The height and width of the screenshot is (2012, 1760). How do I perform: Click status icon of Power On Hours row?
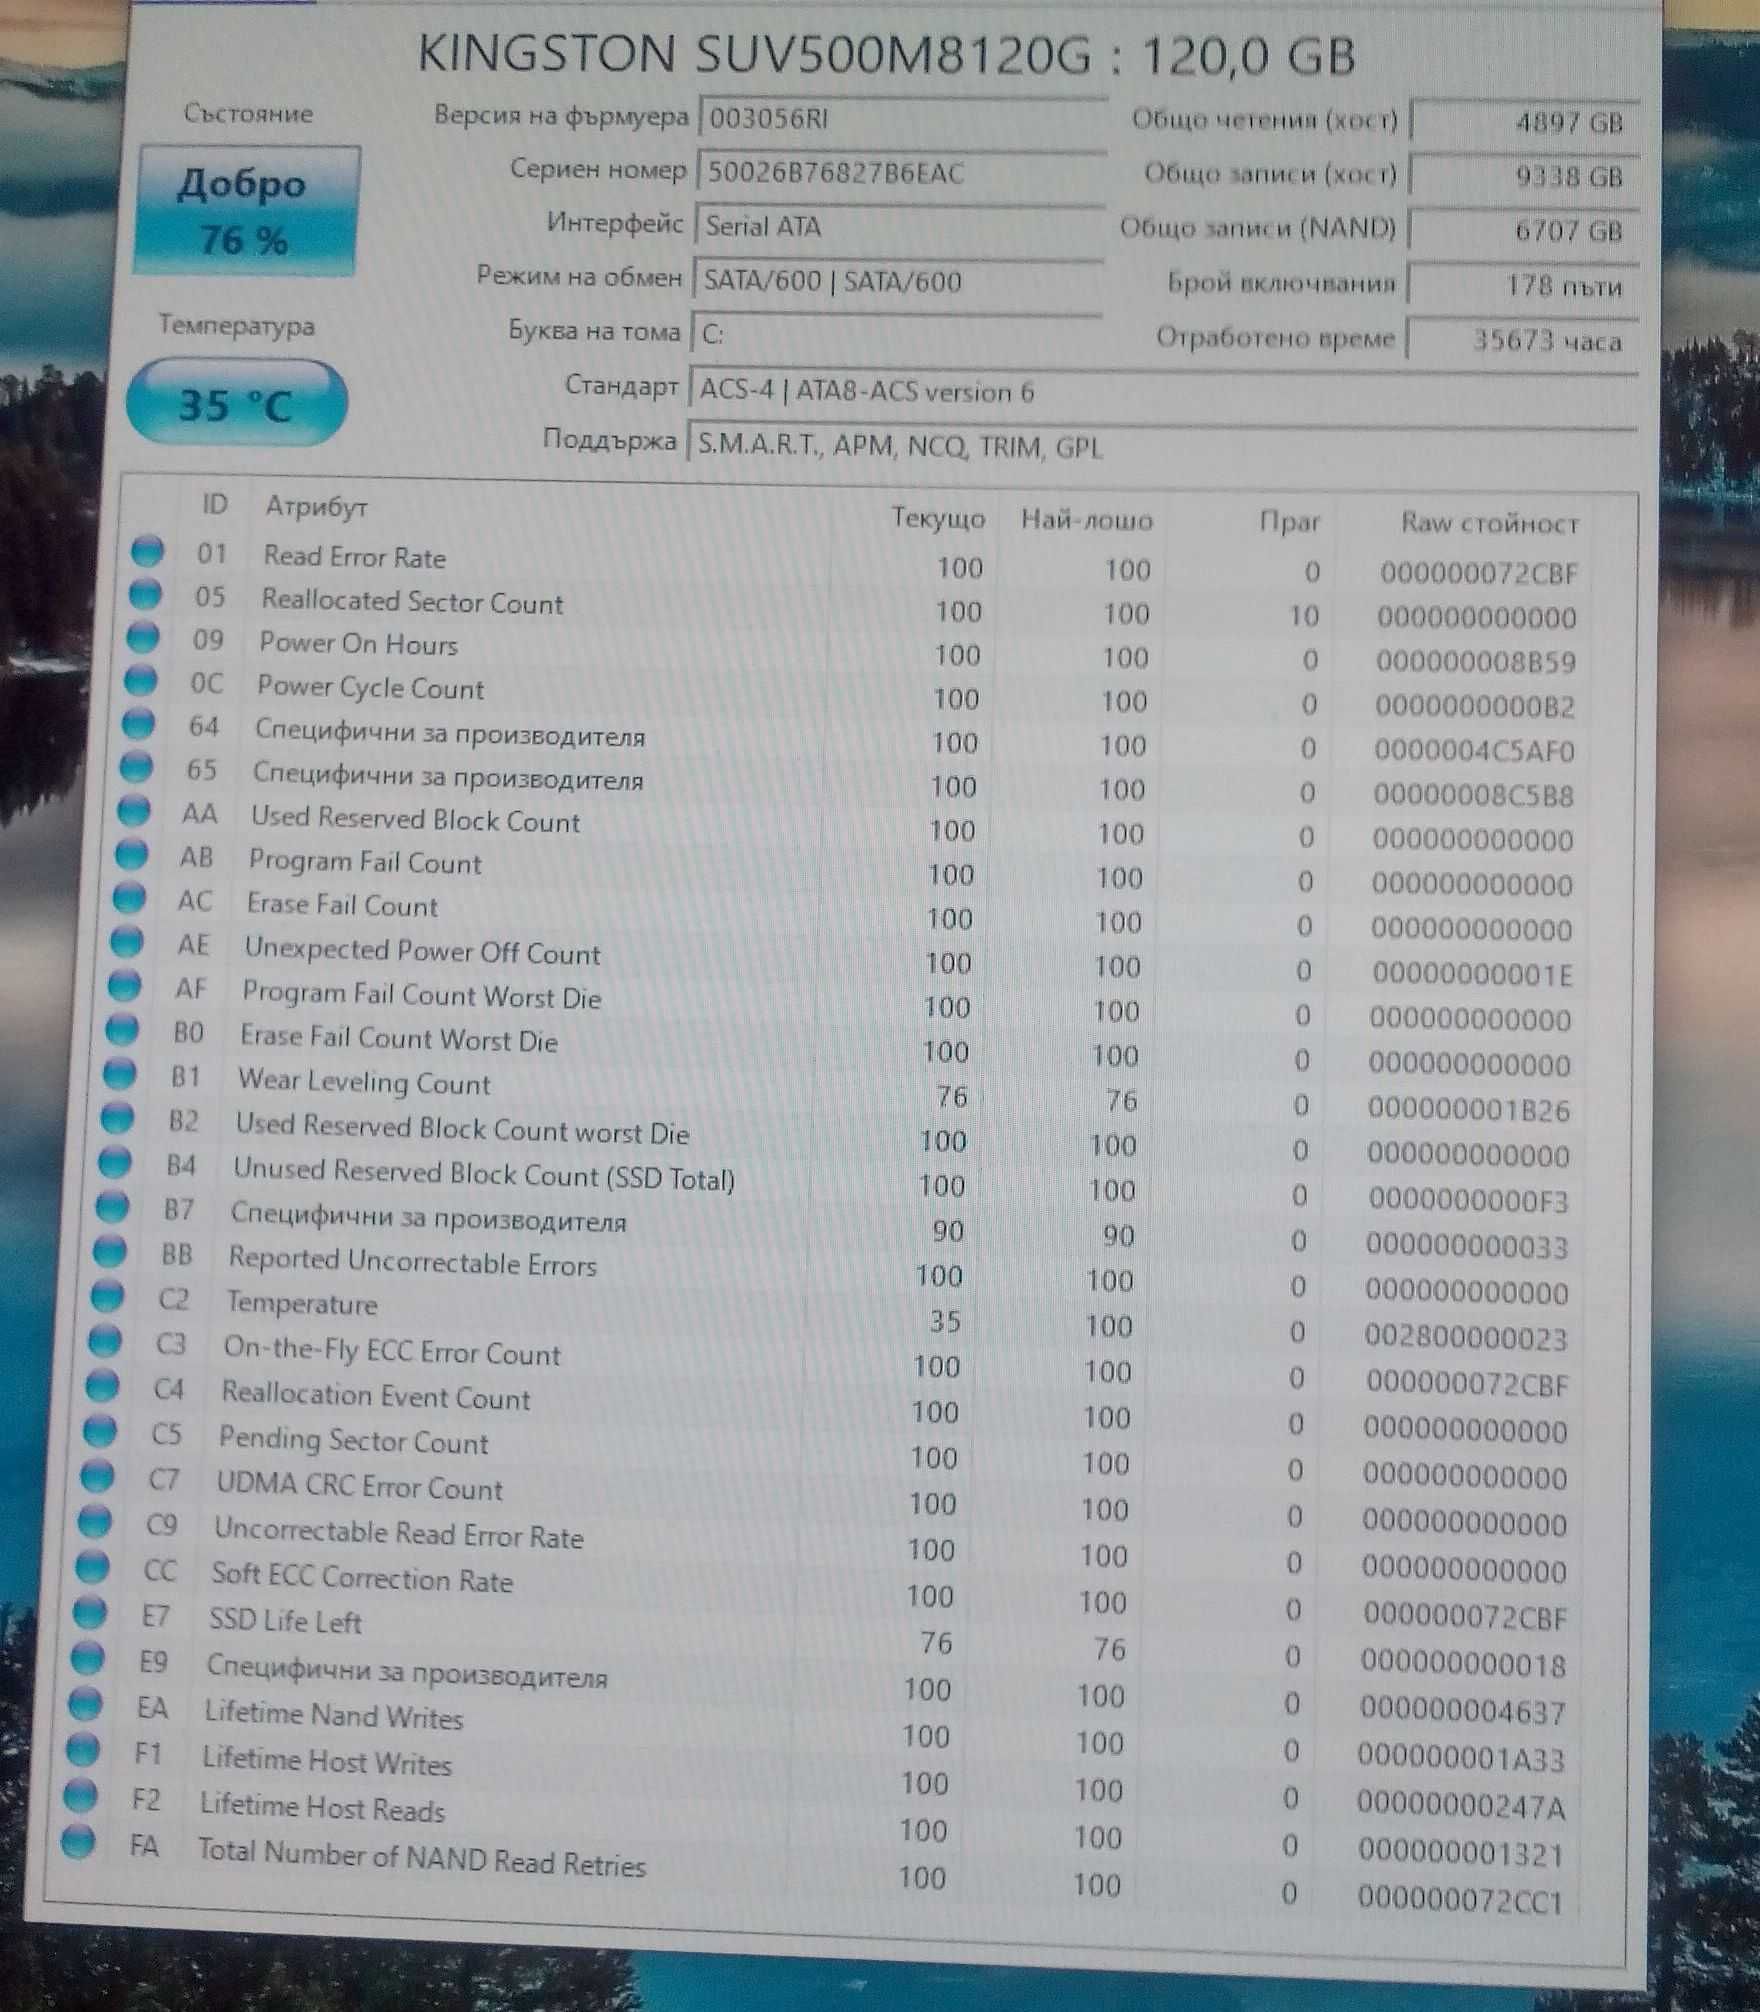click(143, 636)
